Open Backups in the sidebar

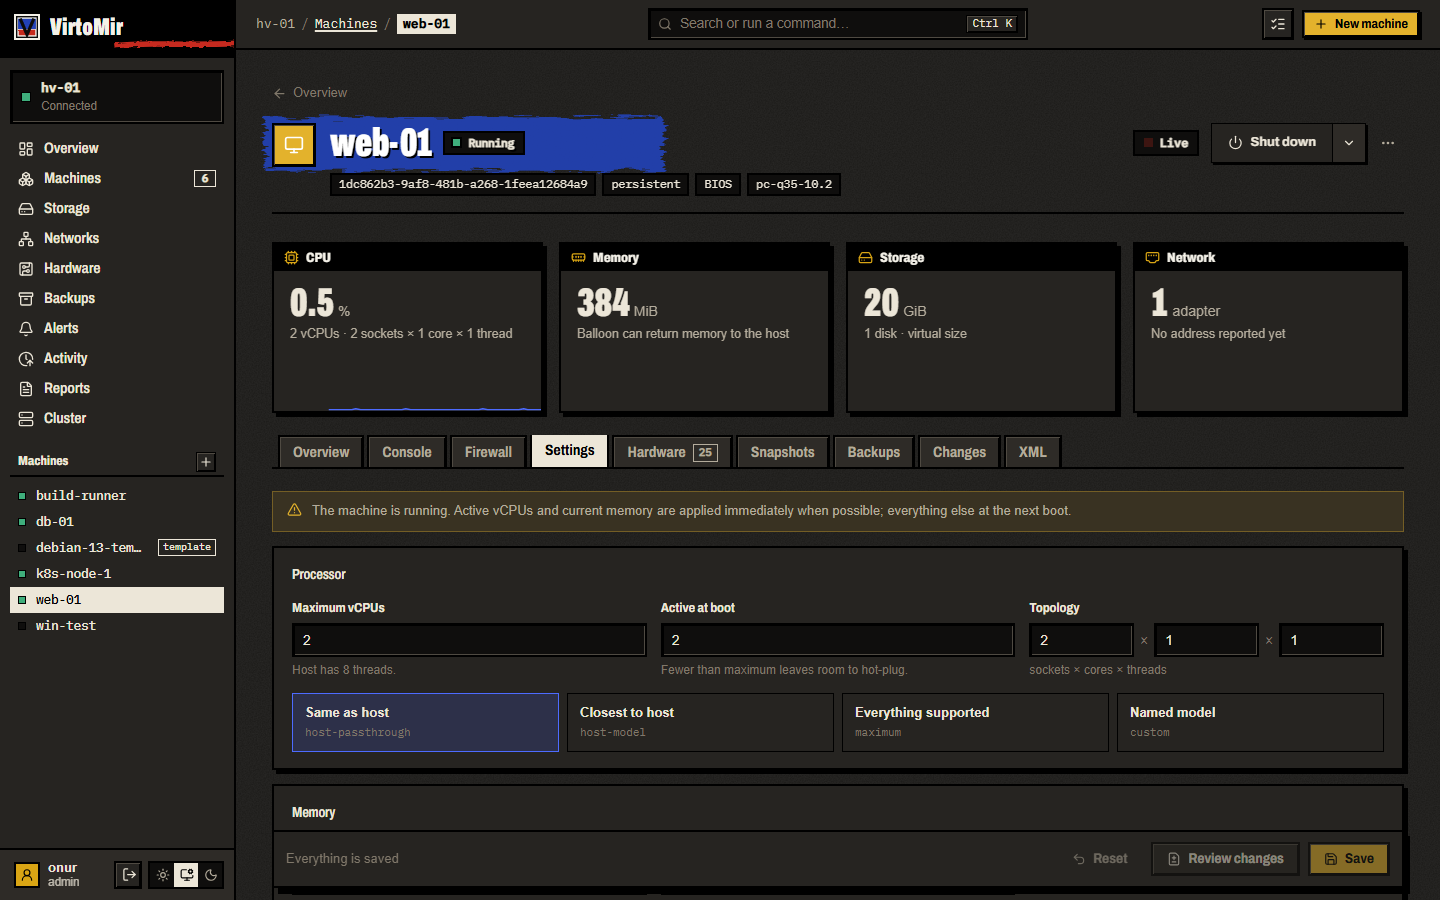[117, 298]
